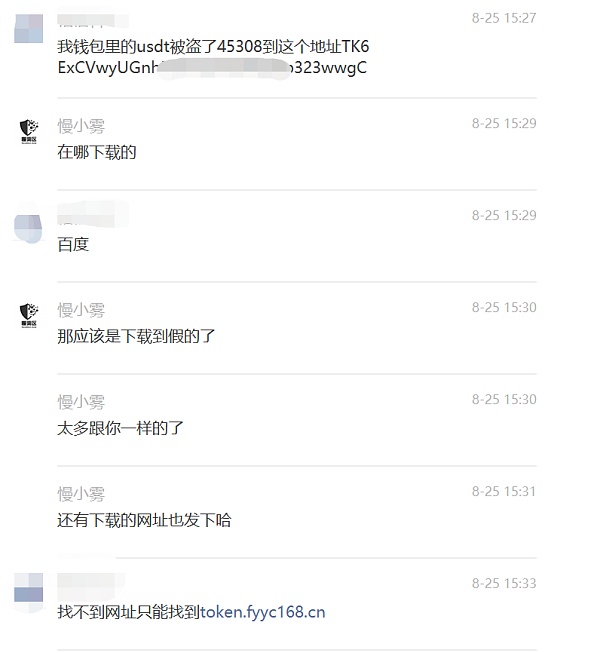
Task: Click the 8-25 15:31 timestamp
Action: coord(504,491)
